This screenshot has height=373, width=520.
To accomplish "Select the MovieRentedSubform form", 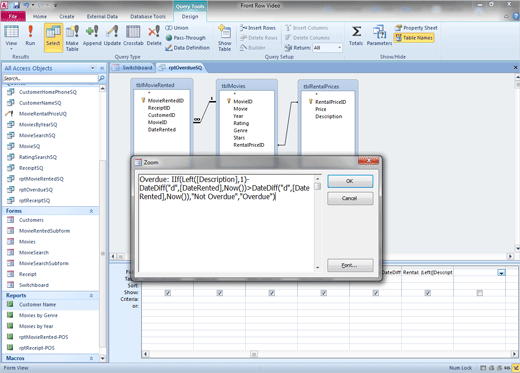I will [44, 231].
